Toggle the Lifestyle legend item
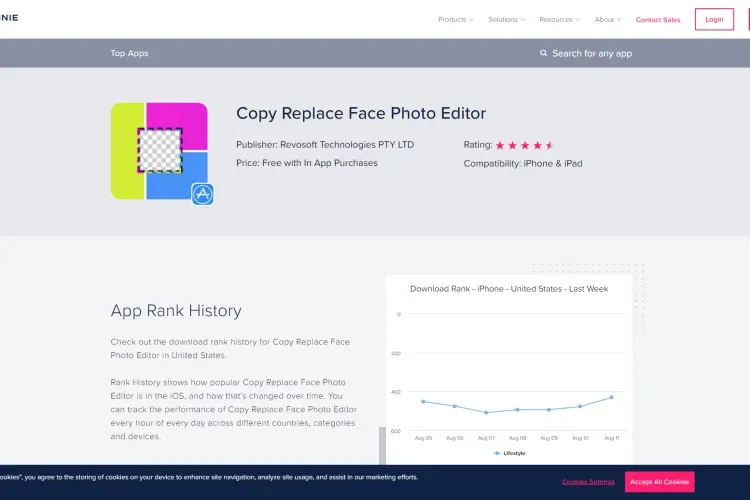 point(509,453)
